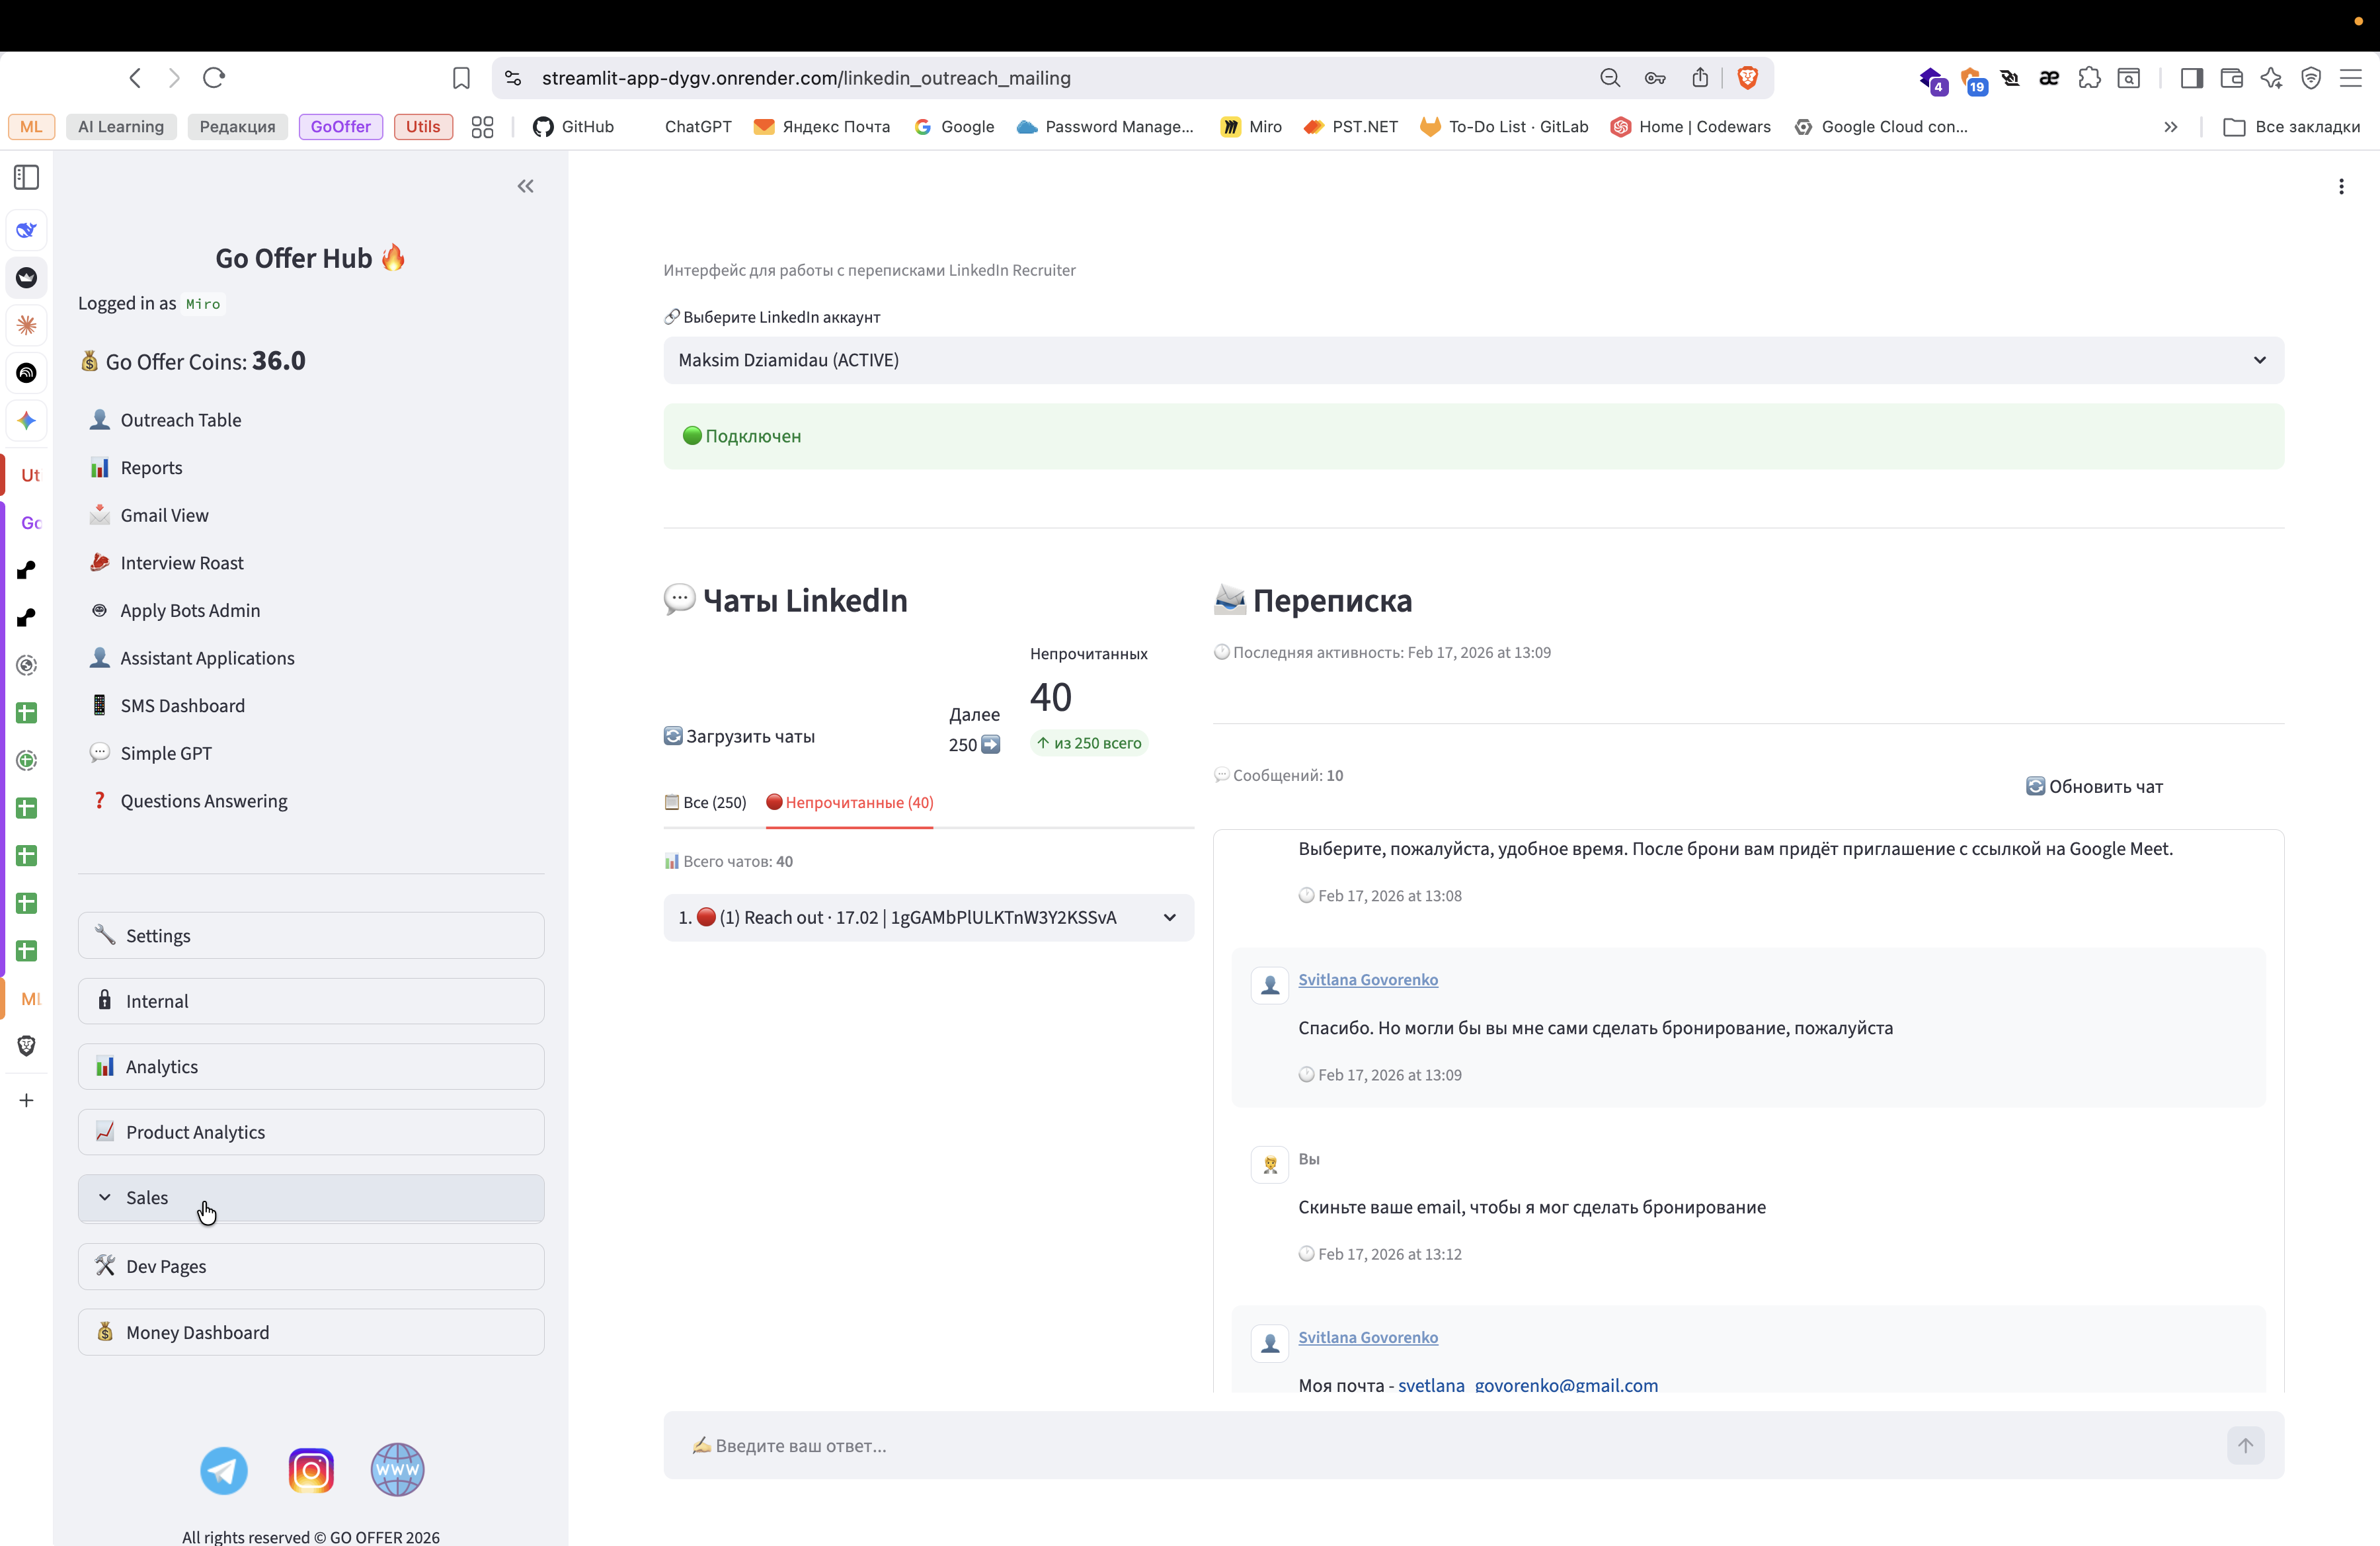The width and height of the screenshot is (2380, 1546).
Task: Select the Непрочитанные (40) tab
Action: click(850, 802)
